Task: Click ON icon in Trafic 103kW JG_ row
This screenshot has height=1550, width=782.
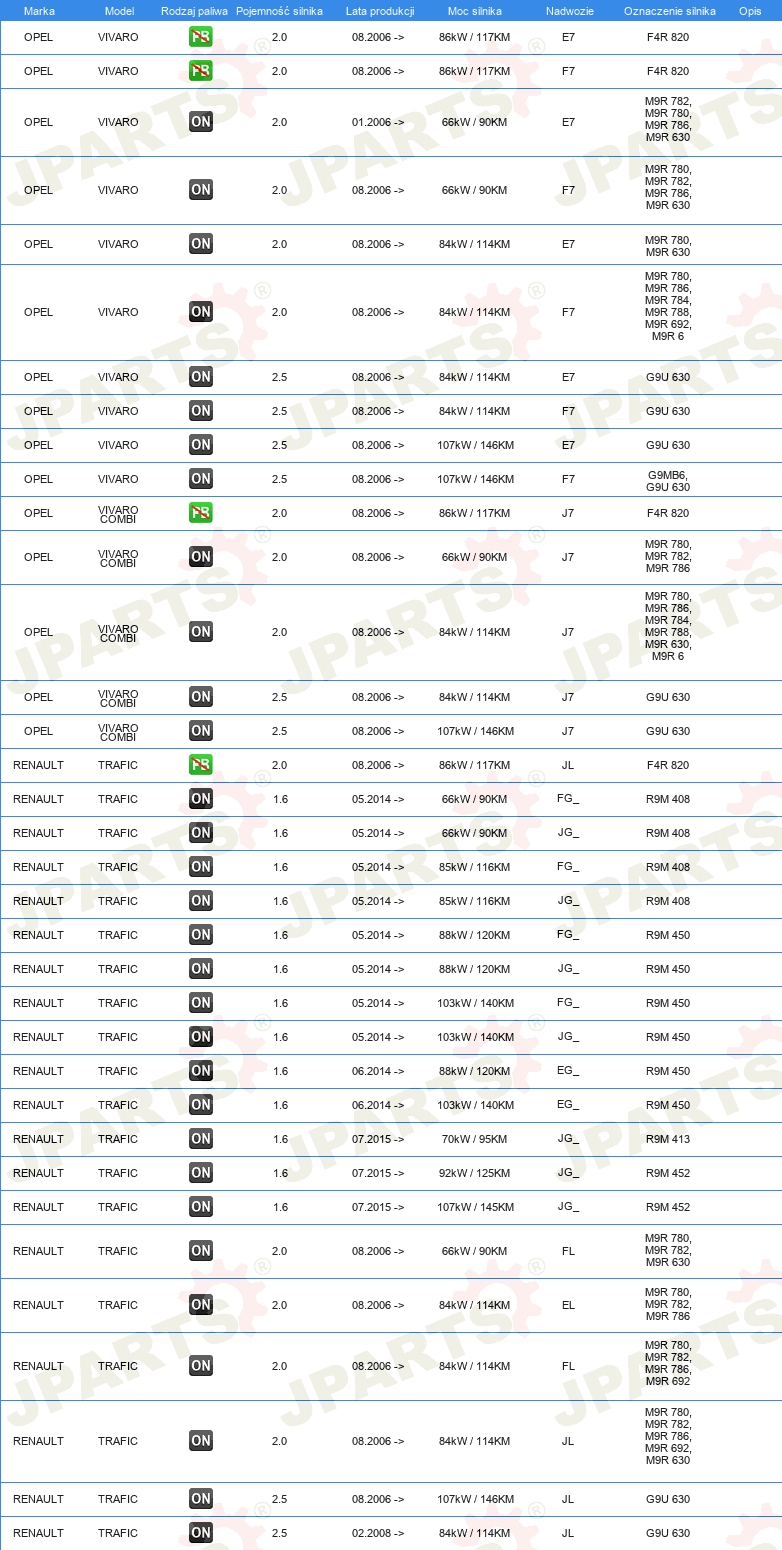Action: coord(201,1037)
